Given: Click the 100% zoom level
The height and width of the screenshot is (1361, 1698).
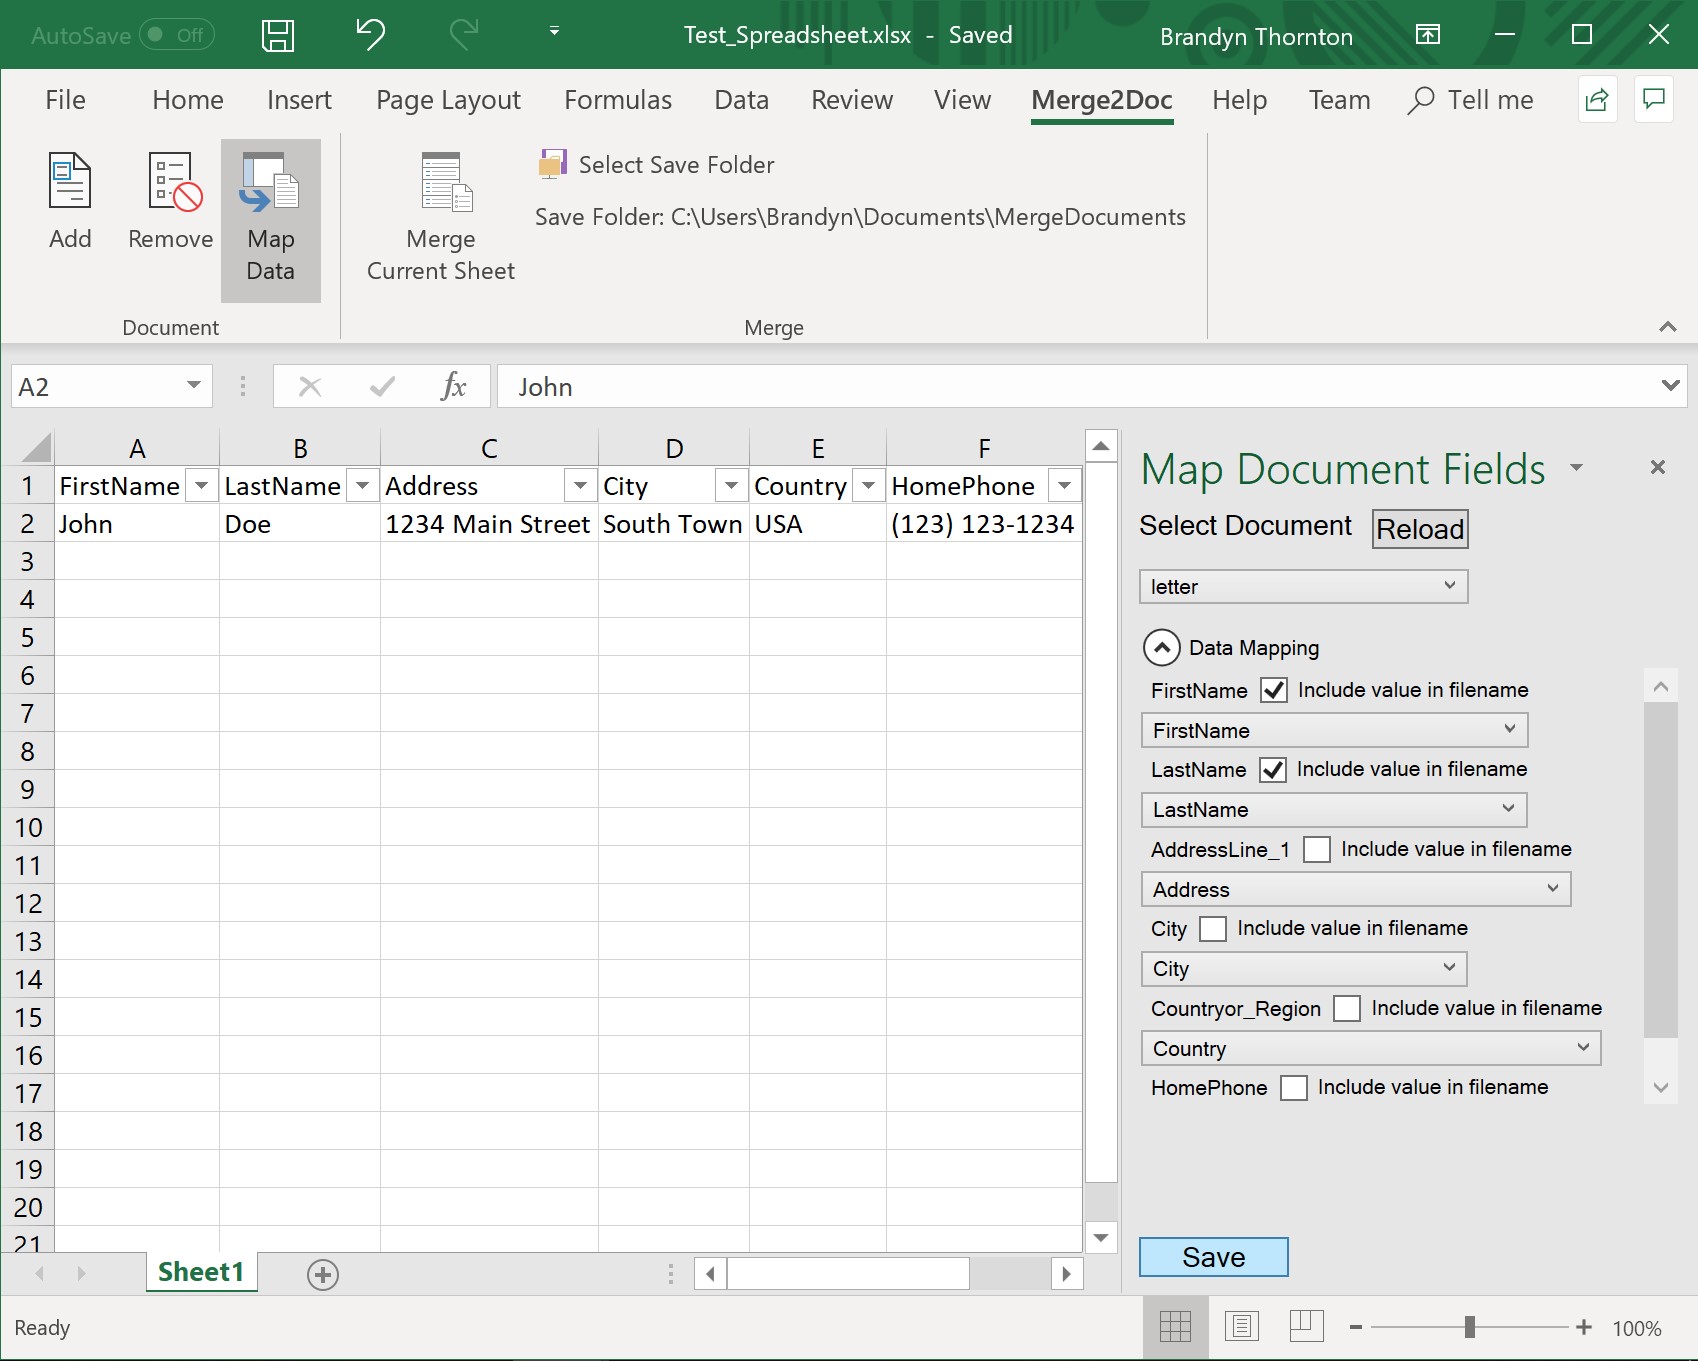Looking at the screenshot, I should [1637, 1328].
